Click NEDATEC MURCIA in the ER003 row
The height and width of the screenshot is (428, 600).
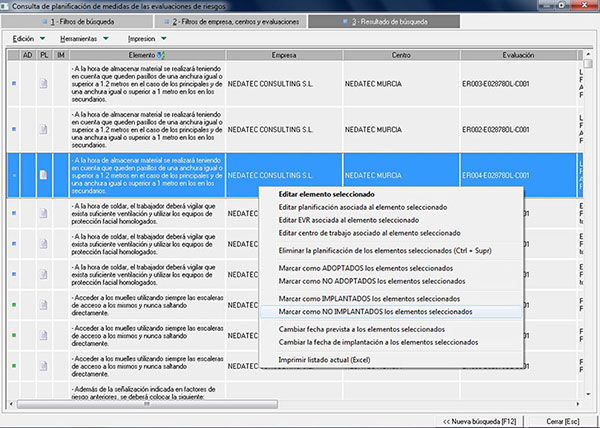click(x=373, y=84)
